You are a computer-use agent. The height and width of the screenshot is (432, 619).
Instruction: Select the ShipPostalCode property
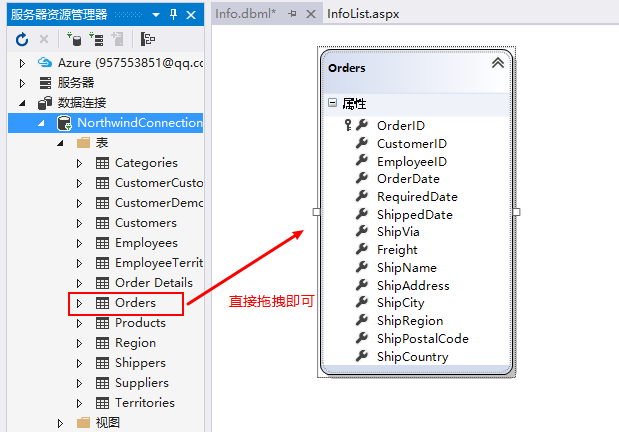click(x=423, y=338)
